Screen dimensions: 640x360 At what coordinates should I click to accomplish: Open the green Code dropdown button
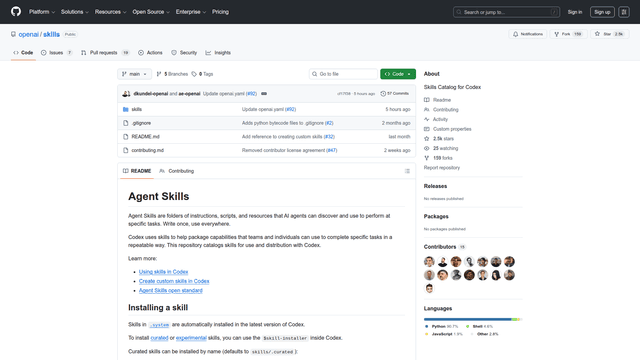coord(398,74)
